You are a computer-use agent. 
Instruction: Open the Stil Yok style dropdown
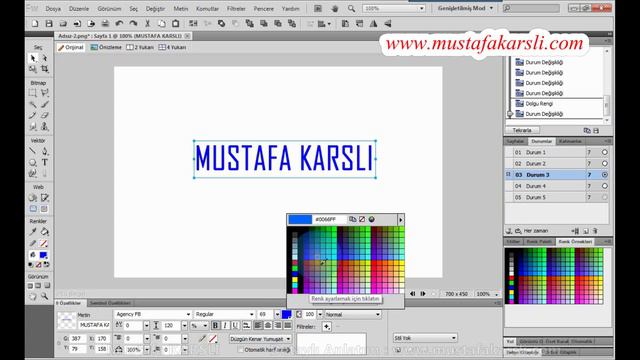(425, 338)
